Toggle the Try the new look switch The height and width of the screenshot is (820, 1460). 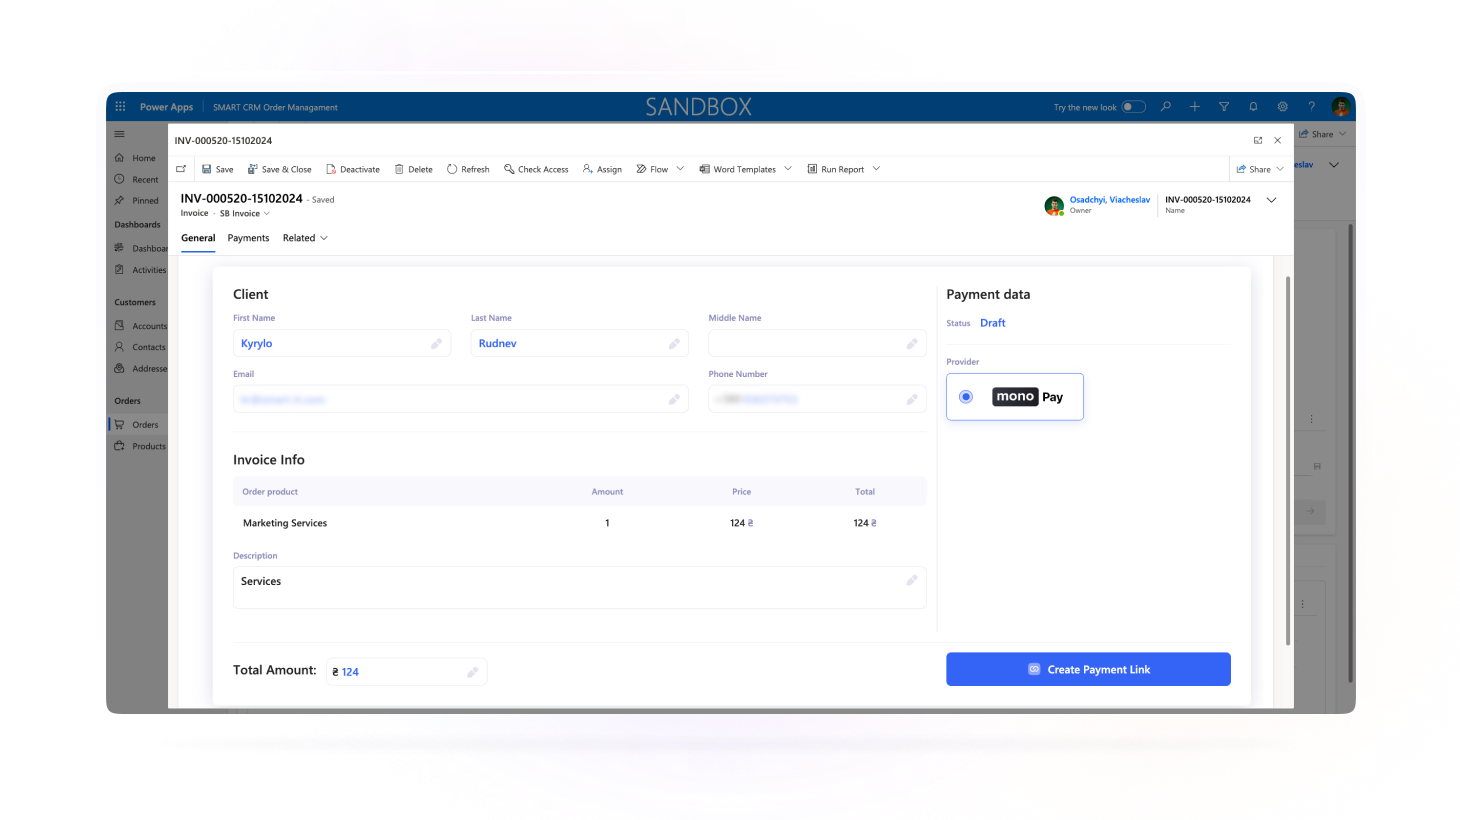1133,107
